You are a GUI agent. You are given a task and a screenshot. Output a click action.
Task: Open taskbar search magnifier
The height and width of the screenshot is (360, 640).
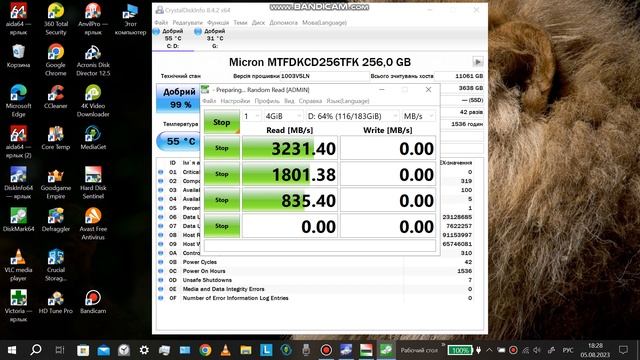pyautogui.click(x=36, y=350)
